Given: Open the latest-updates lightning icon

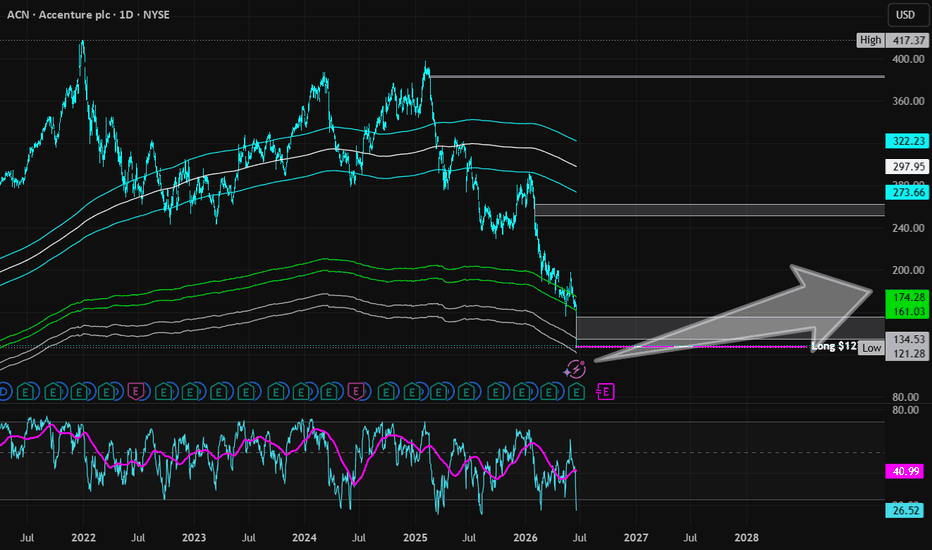Looking at the screenshot, I should pos(575,369).
